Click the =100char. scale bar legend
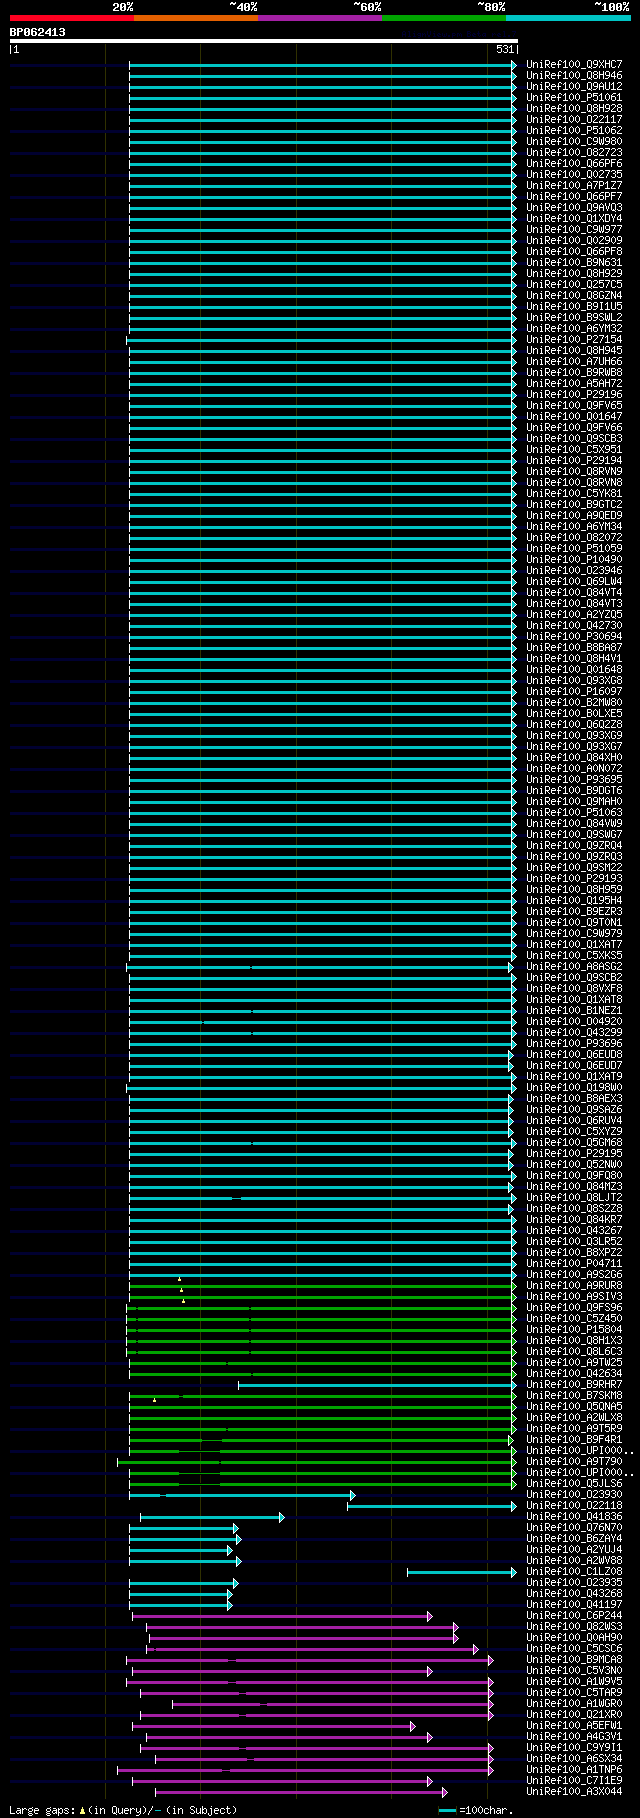 click(x=476, y=1810)
